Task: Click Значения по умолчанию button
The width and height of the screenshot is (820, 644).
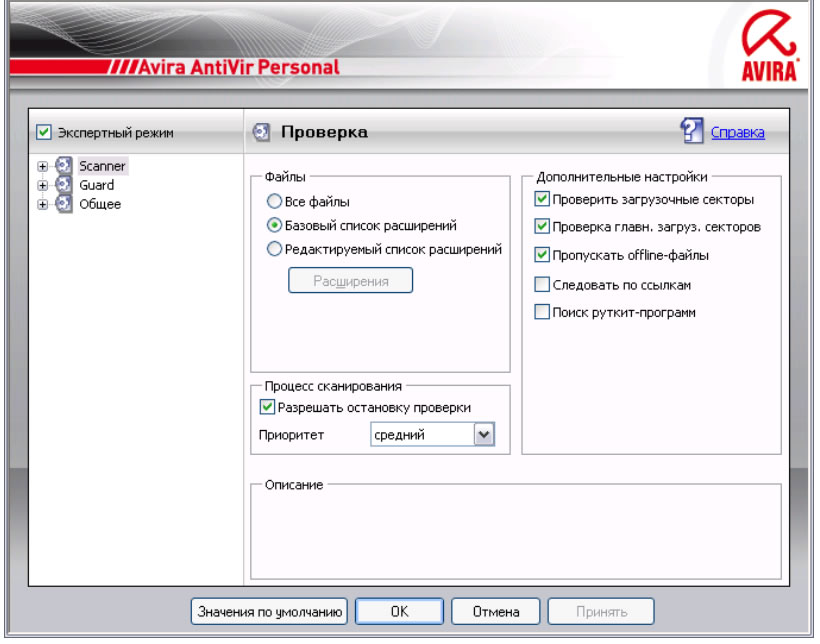Action: coord(269,612)
